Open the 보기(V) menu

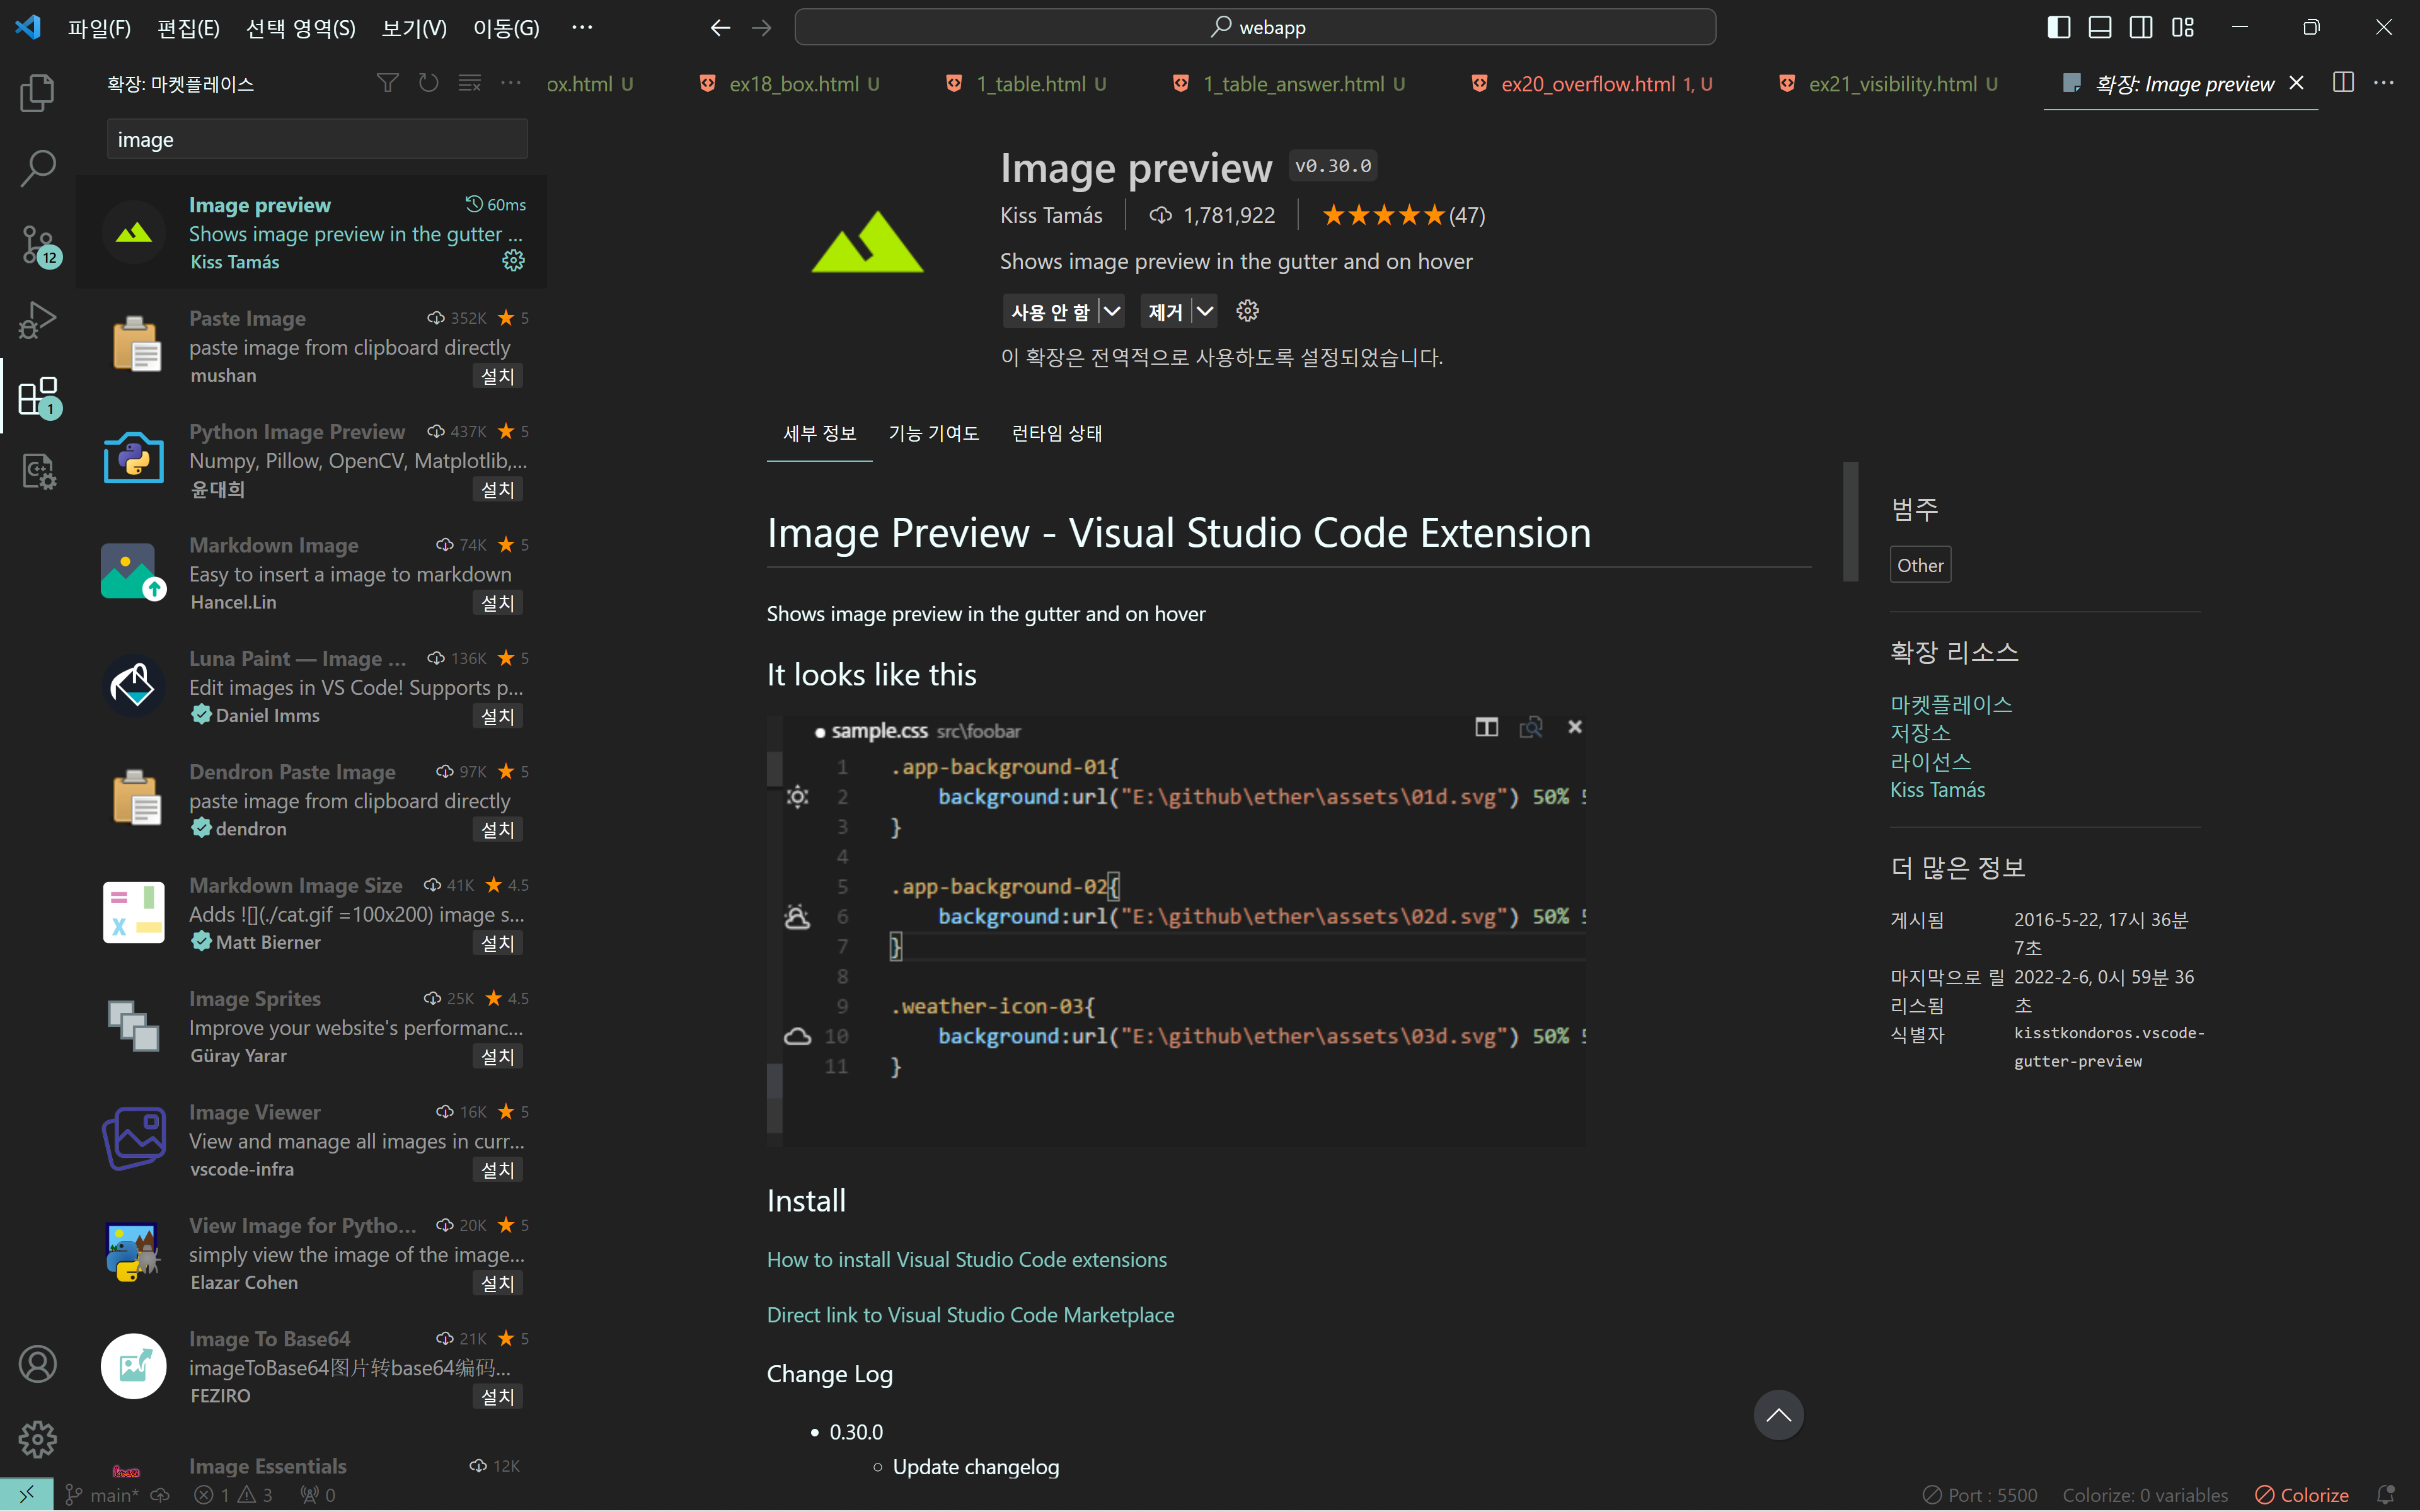pyautogui.click(x=414, y=28)
